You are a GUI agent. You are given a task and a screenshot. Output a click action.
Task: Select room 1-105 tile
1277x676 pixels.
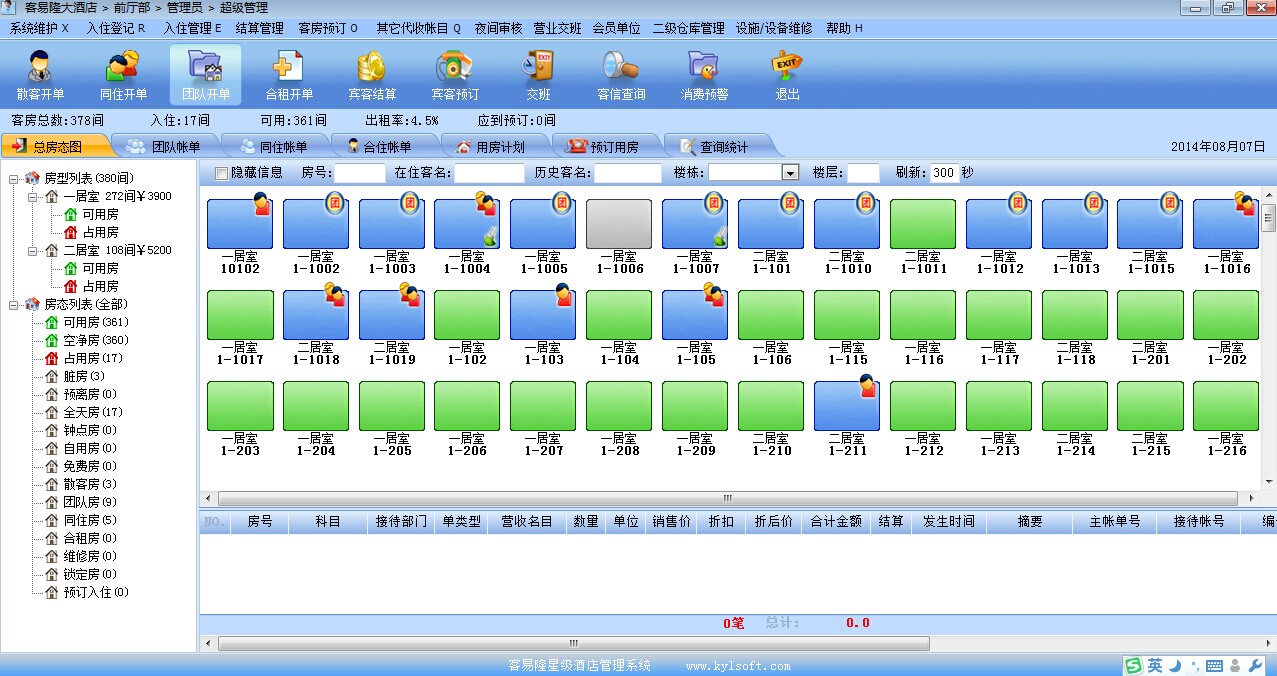695,315
